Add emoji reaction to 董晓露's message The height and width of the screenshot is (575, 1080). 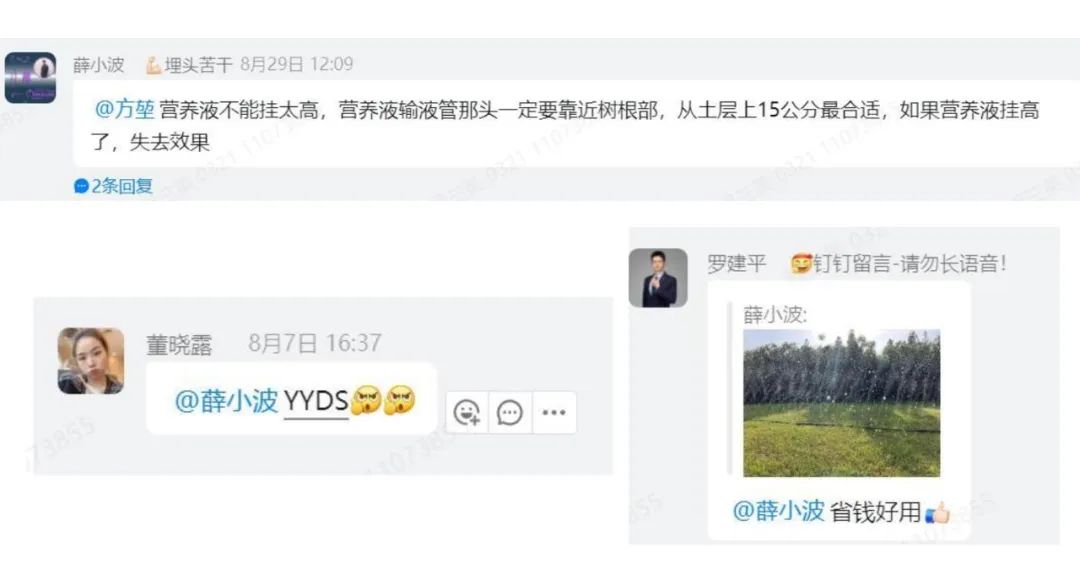467,412
